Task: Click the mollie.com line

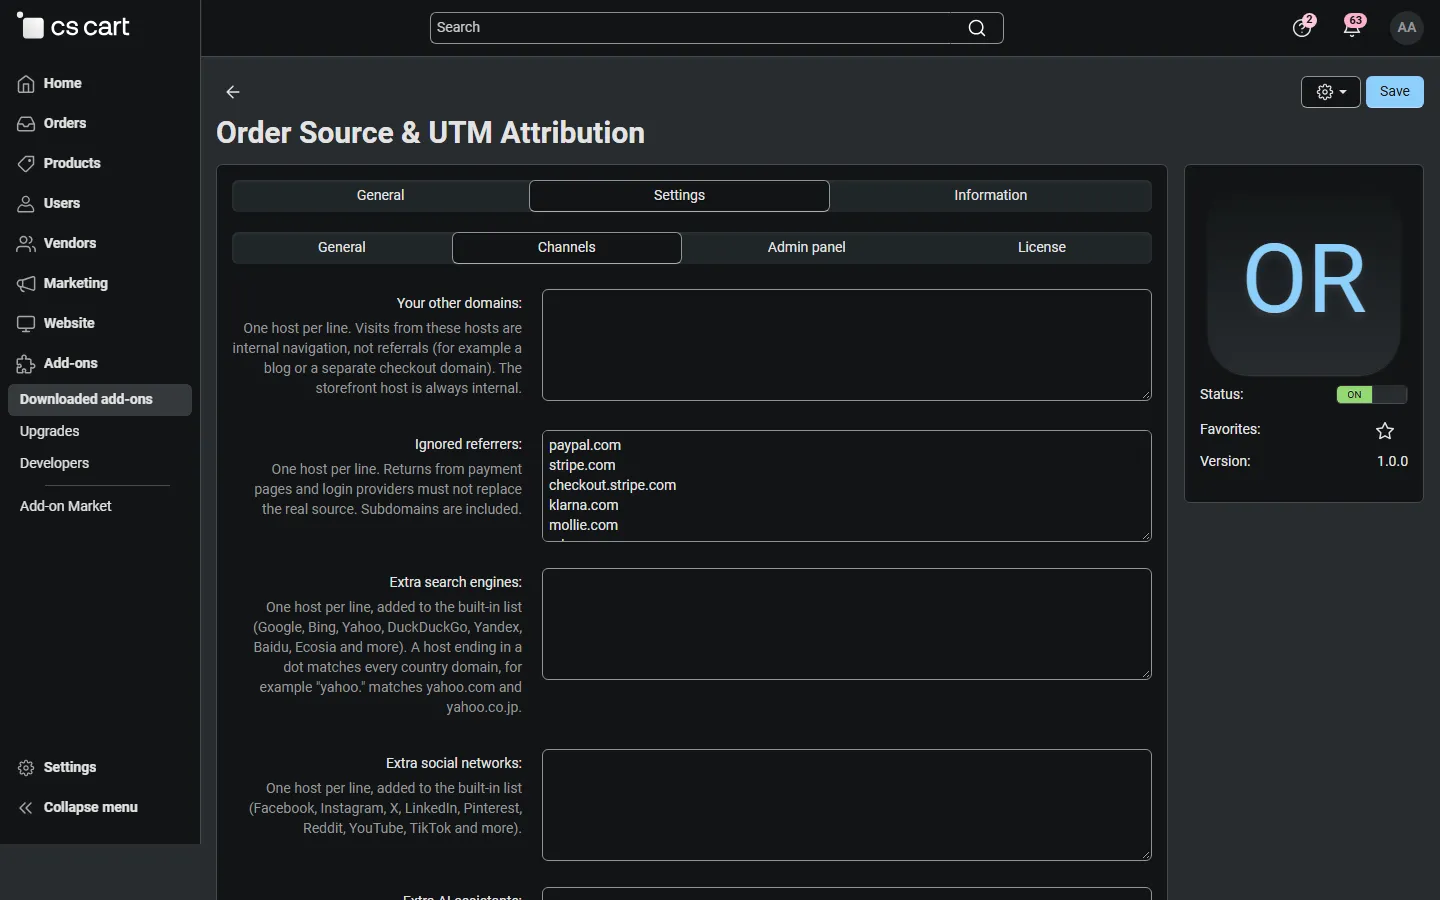Action: coord(584,526)
